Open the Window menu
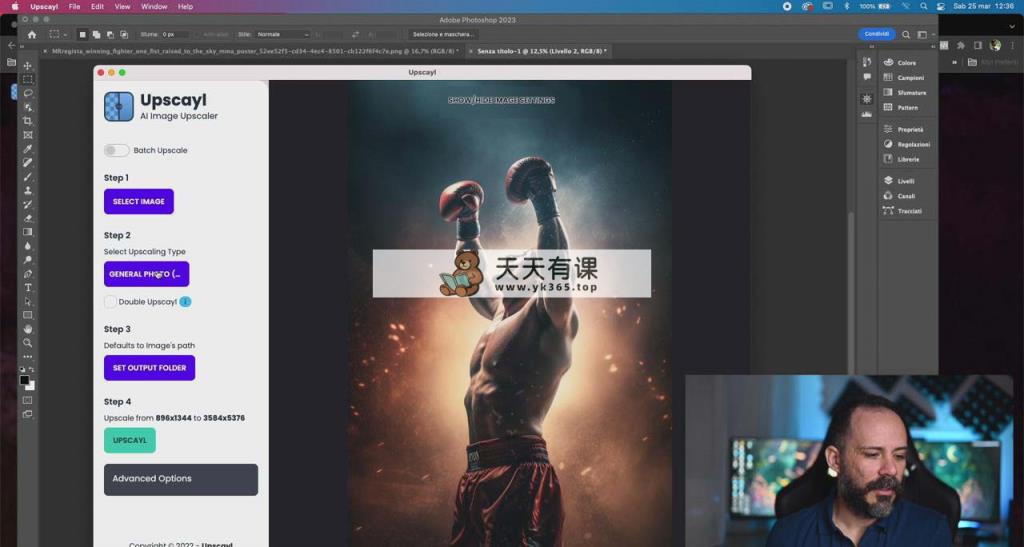 [154, 7]
